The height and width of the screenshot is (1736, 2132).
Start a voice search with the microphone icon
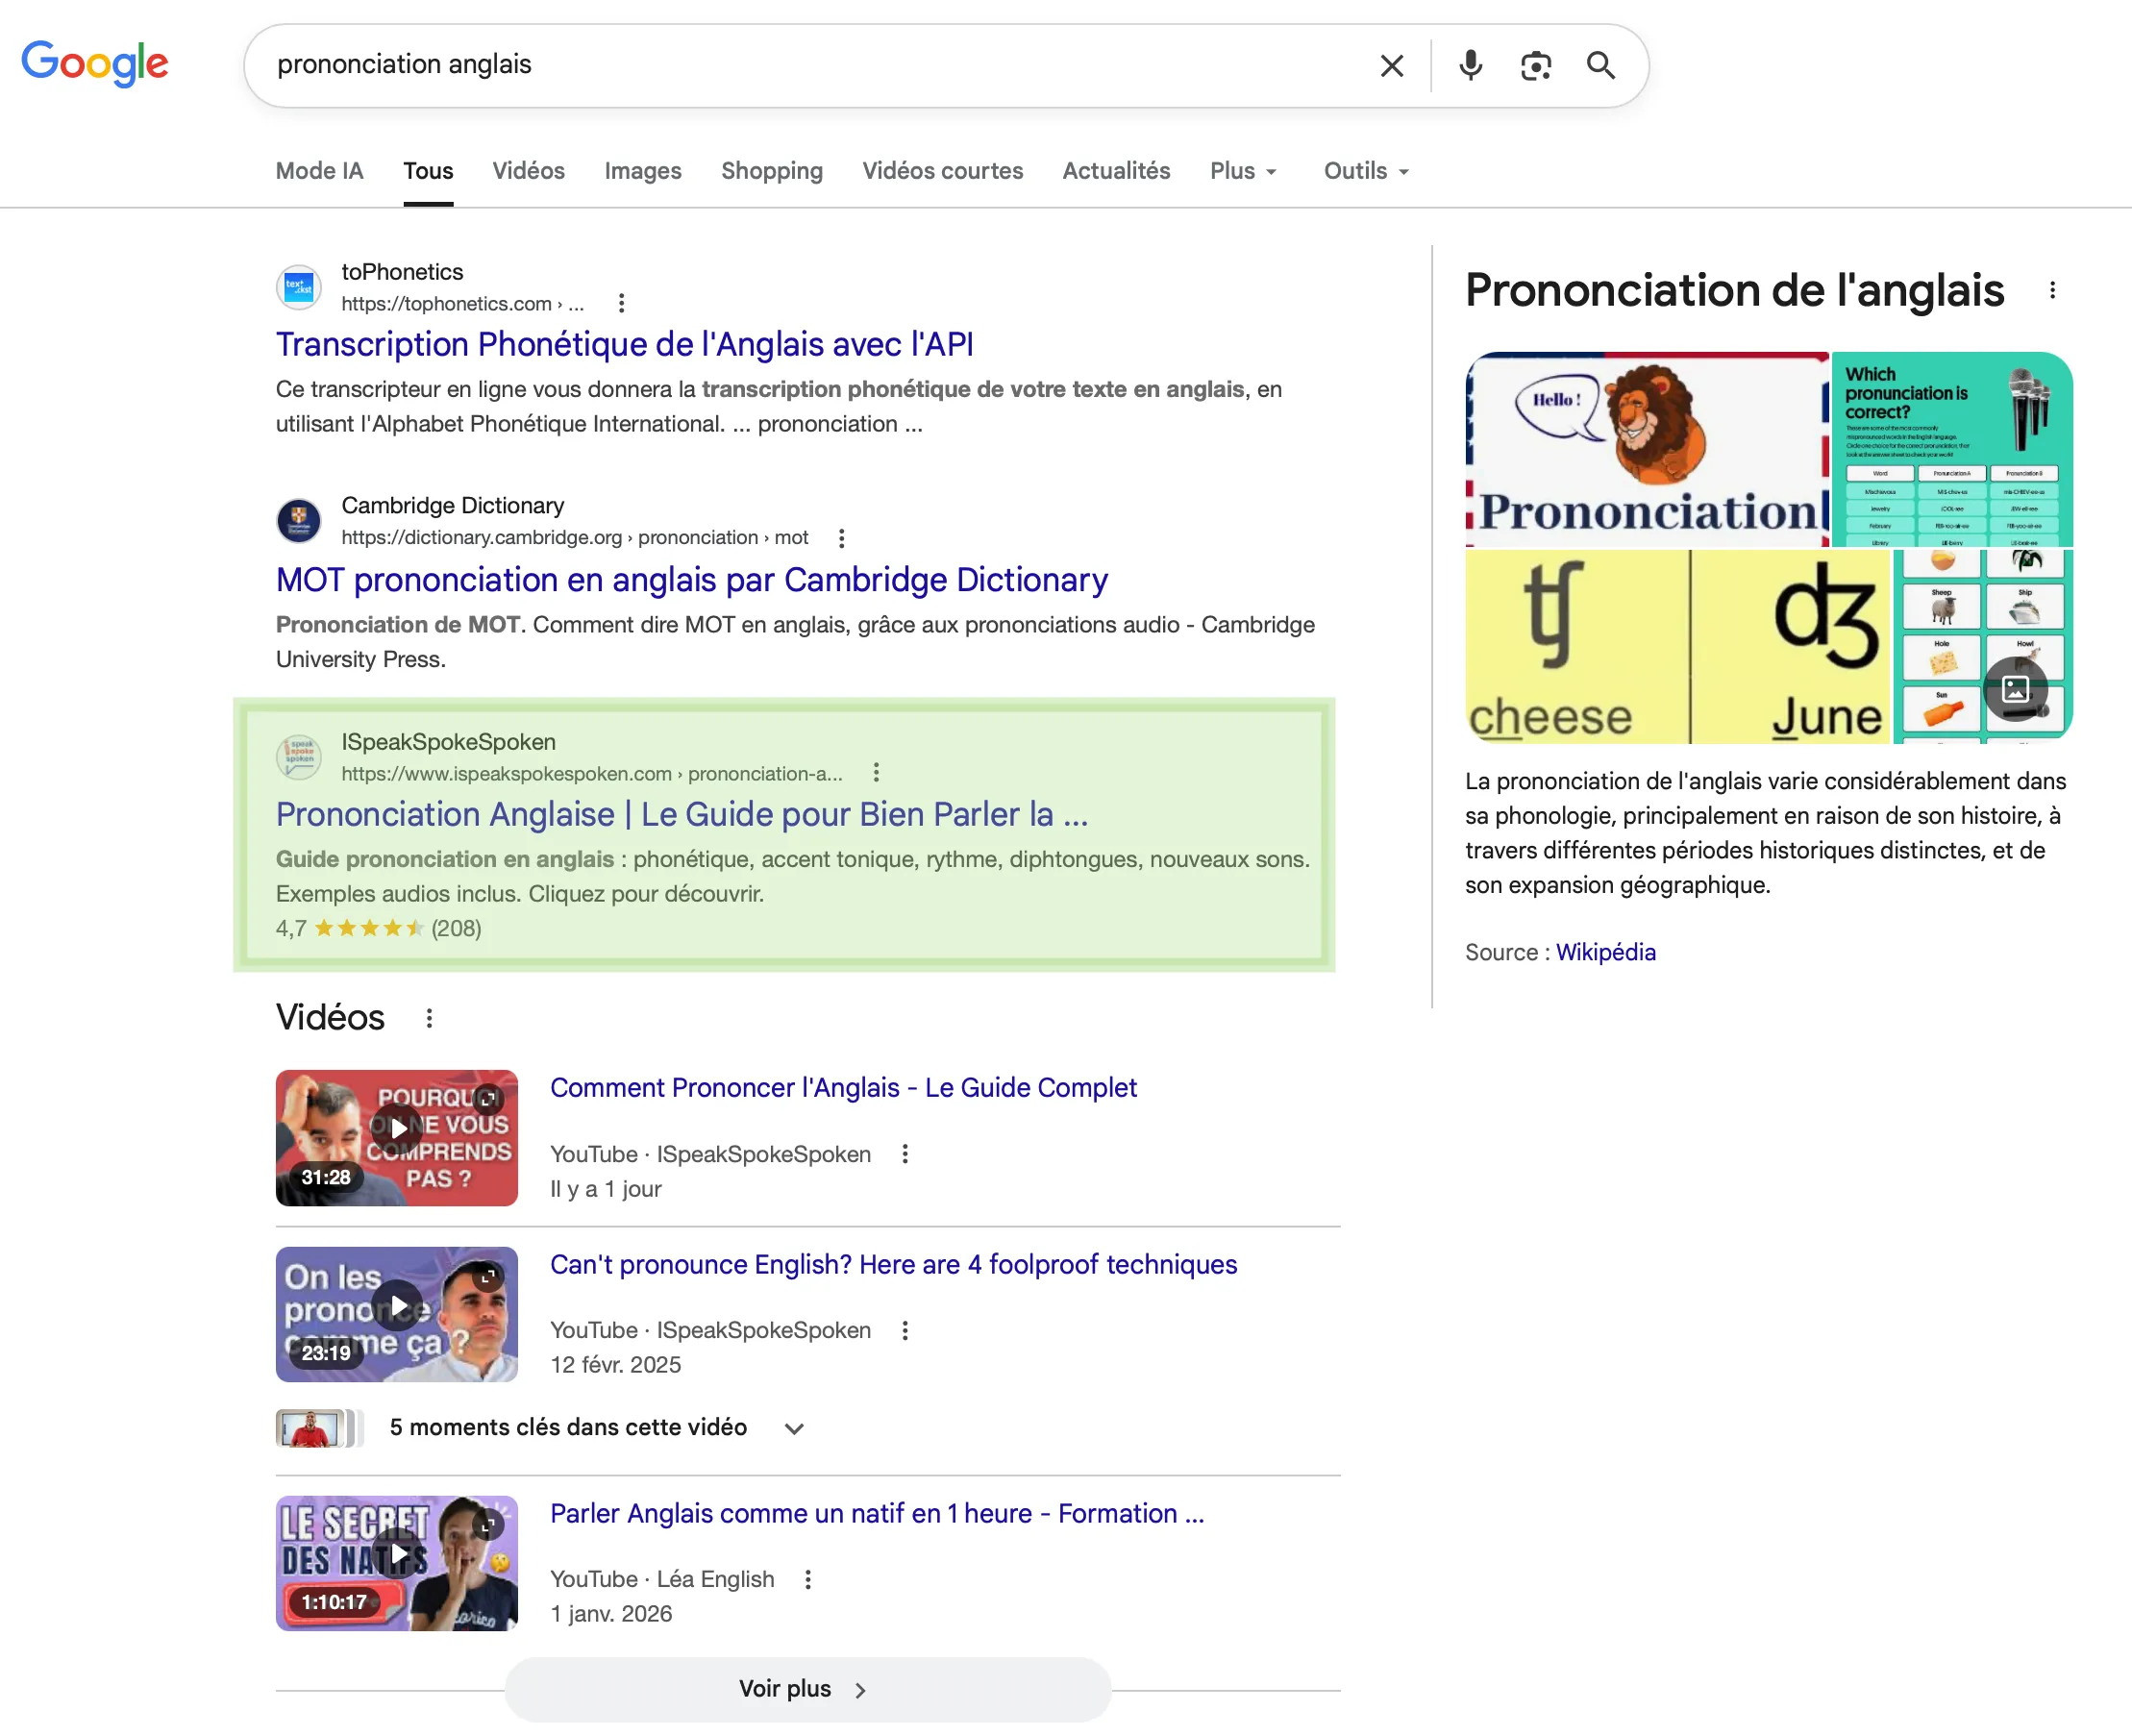coord(1469,65)
